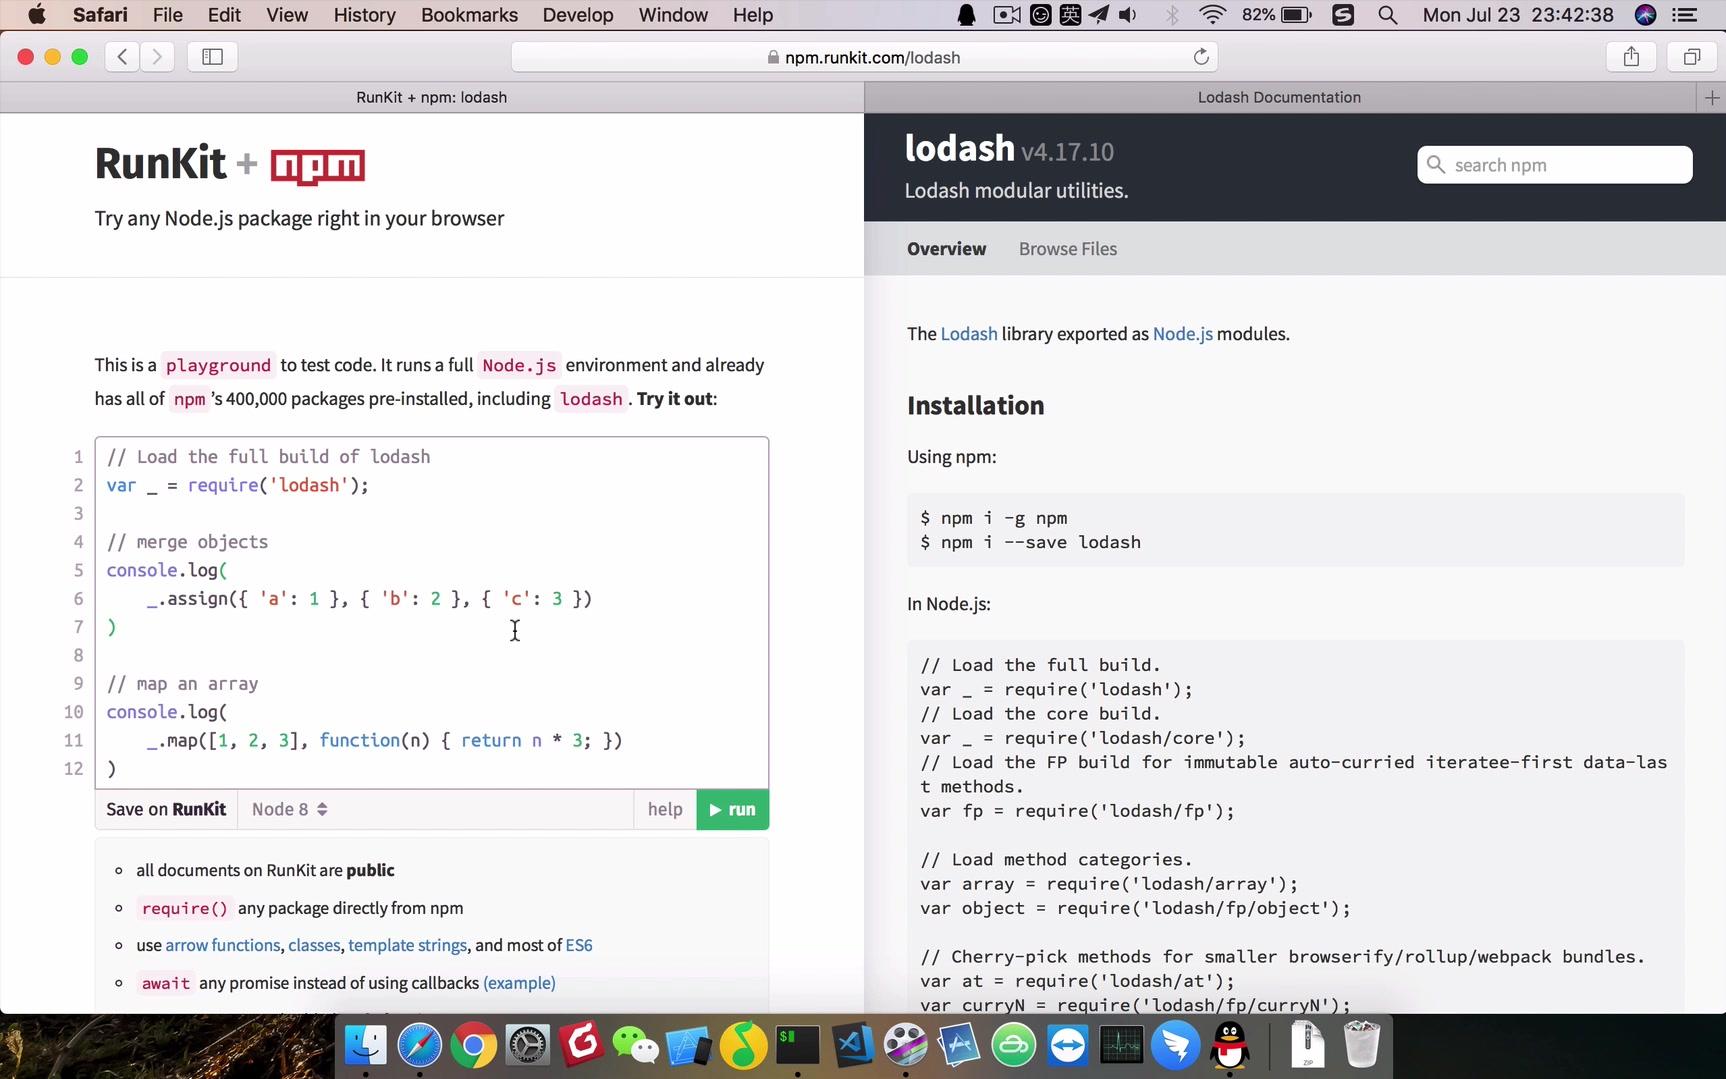Open Siri from the menu bar
The height and width of the screenshot is (1079, 1726).
1645,15
